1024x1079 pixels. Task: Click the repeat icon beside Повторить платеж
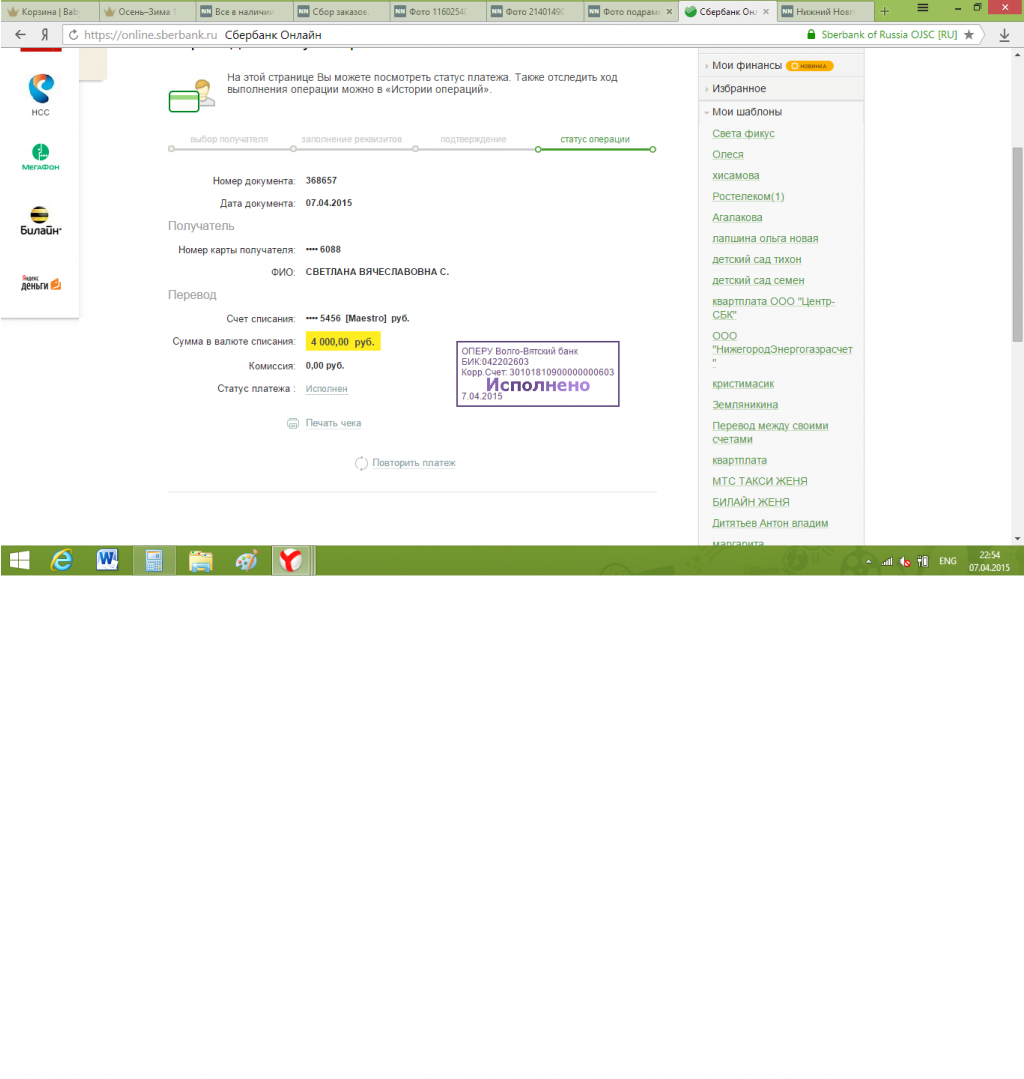pos(361,463)
